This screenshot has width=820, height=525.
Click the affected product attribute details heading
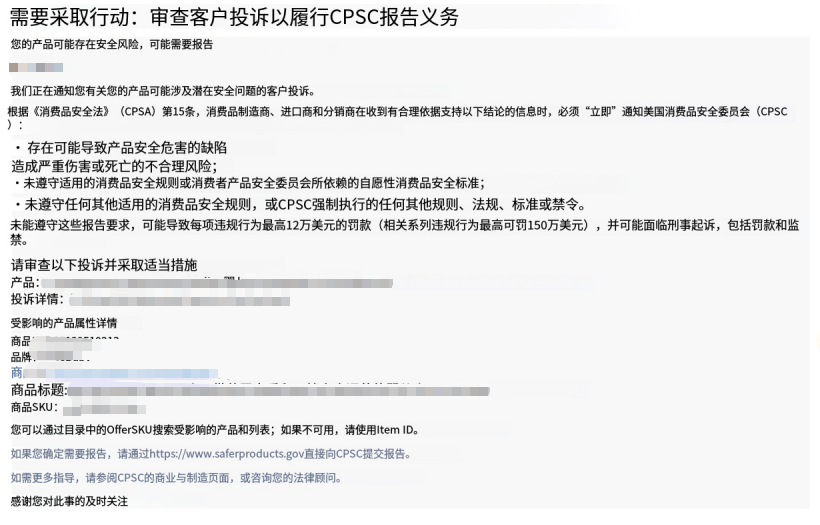coord(64,323)
